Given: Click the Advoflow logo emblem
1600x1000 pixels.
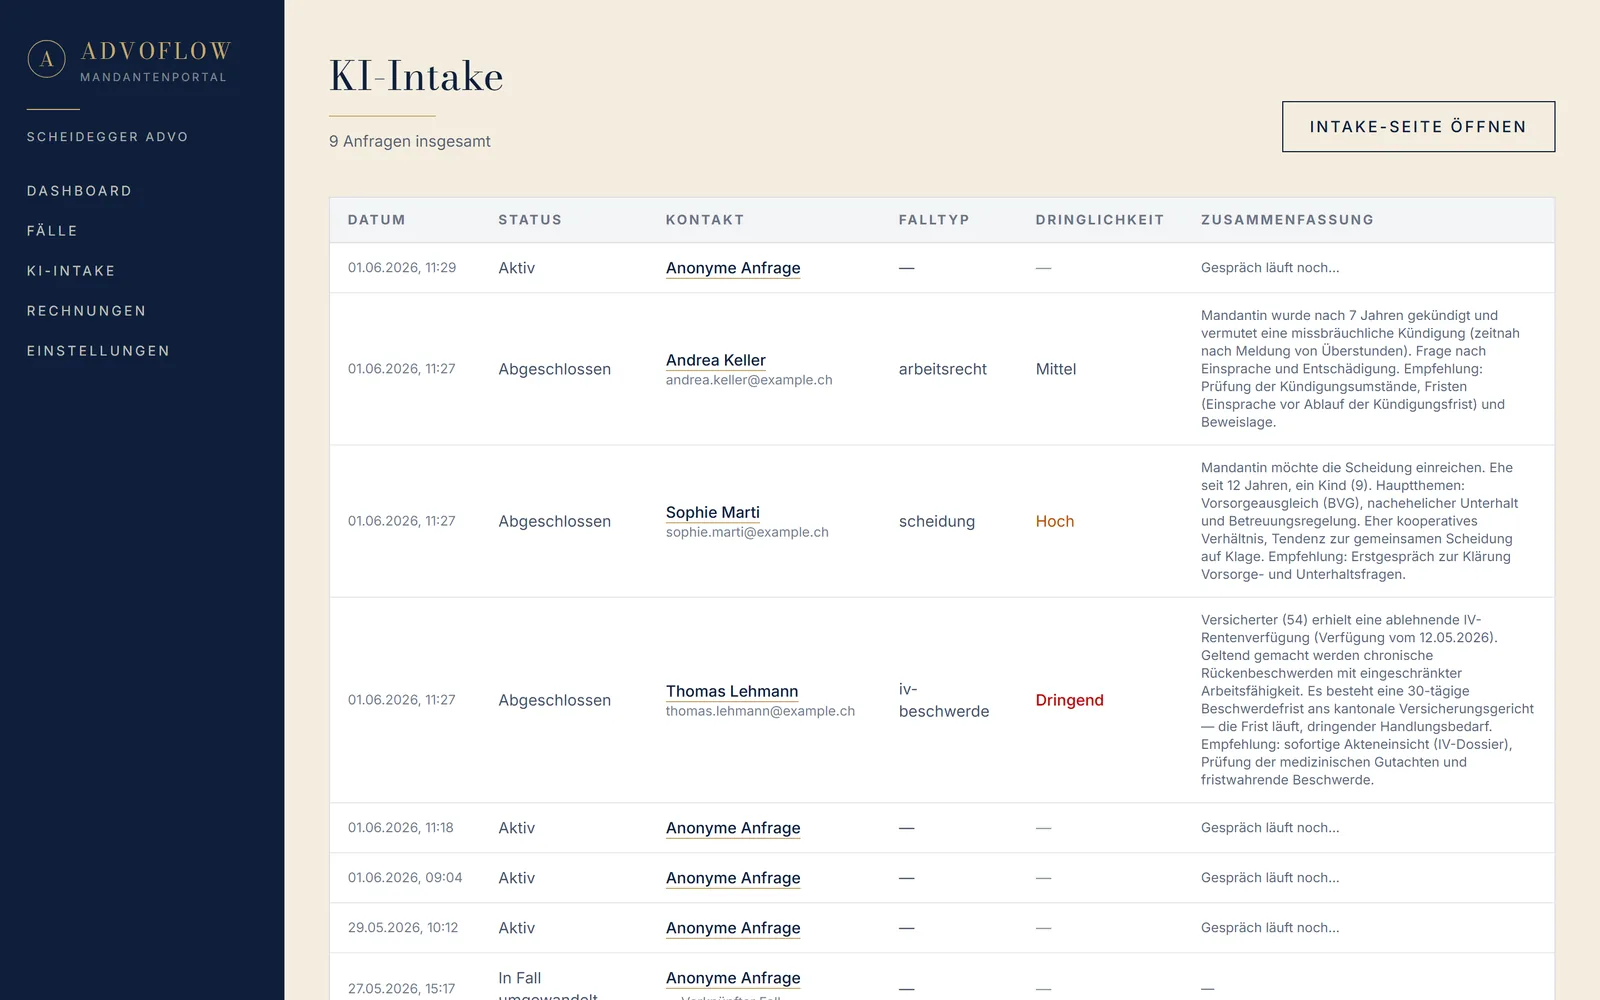Looking at the screenshot, I should tap(47, 60).
